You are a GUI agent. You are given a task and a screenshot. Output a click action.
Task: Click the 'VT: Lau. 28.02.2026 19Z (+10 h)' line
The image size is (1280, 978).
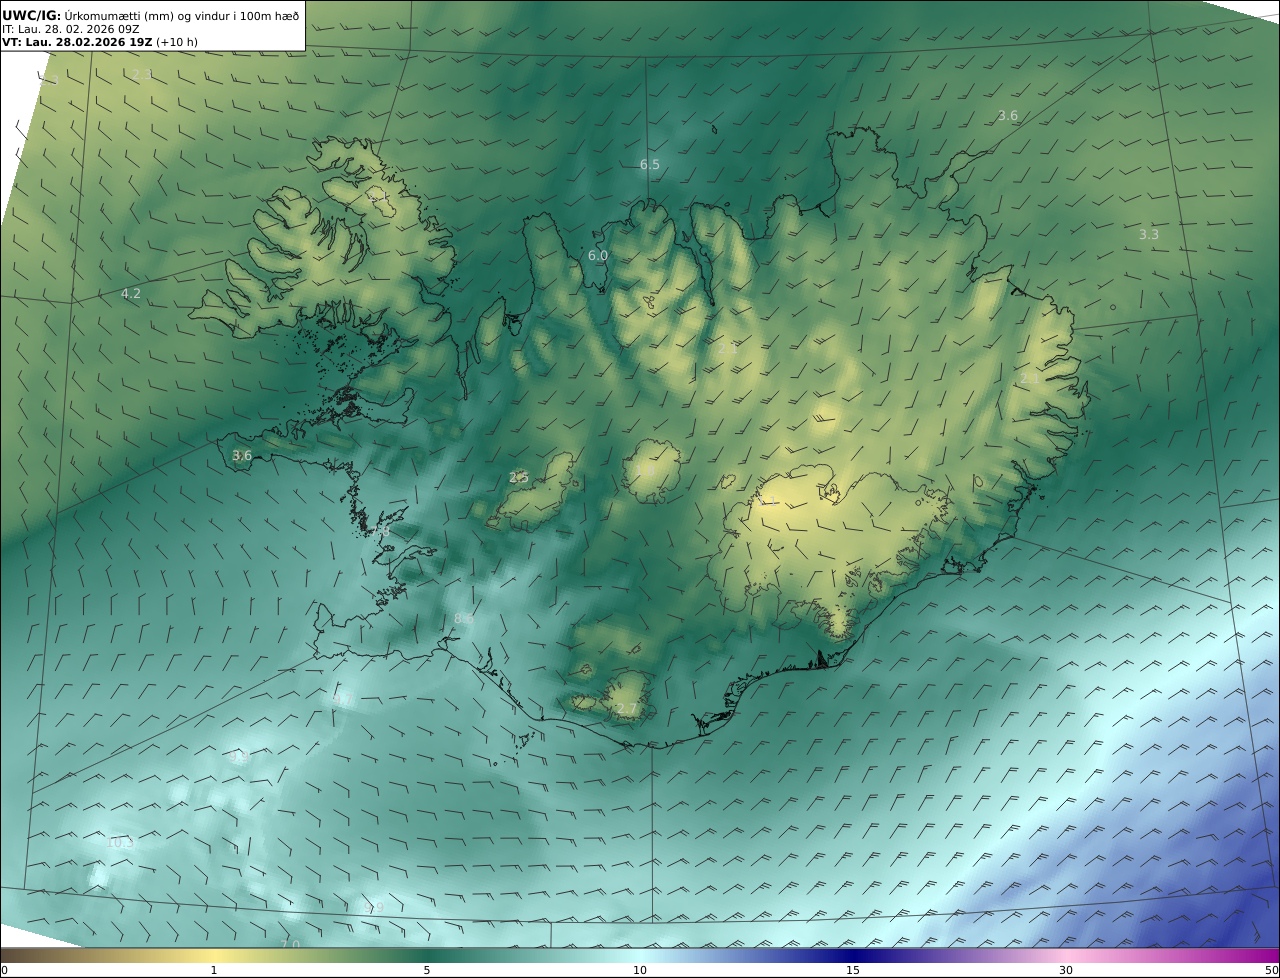click(x=101, y=43)
